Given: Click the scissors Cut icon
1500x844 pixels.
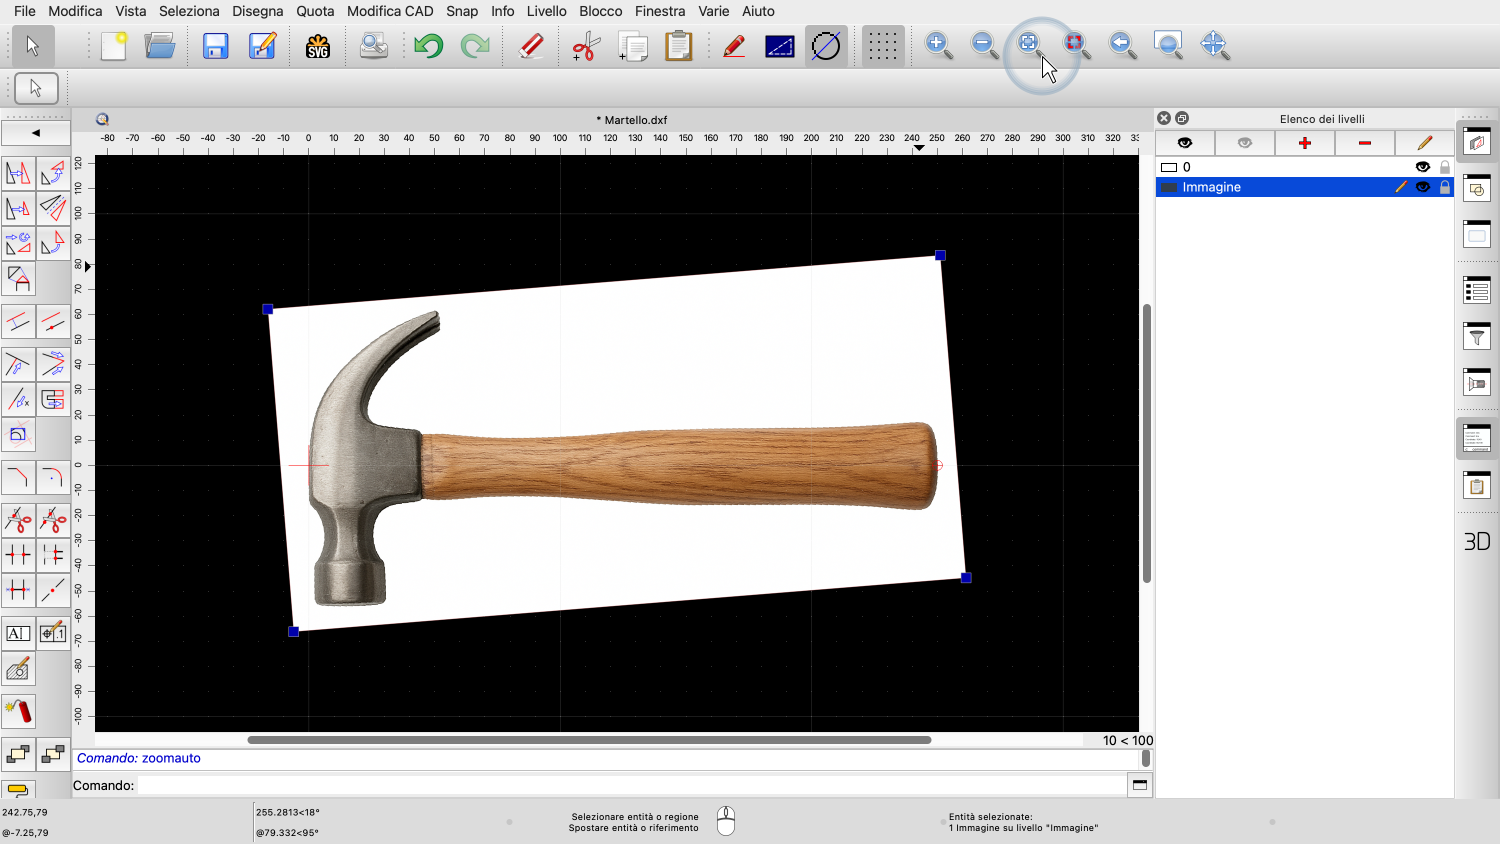Looking at the screenshot, I should point(585,46).
